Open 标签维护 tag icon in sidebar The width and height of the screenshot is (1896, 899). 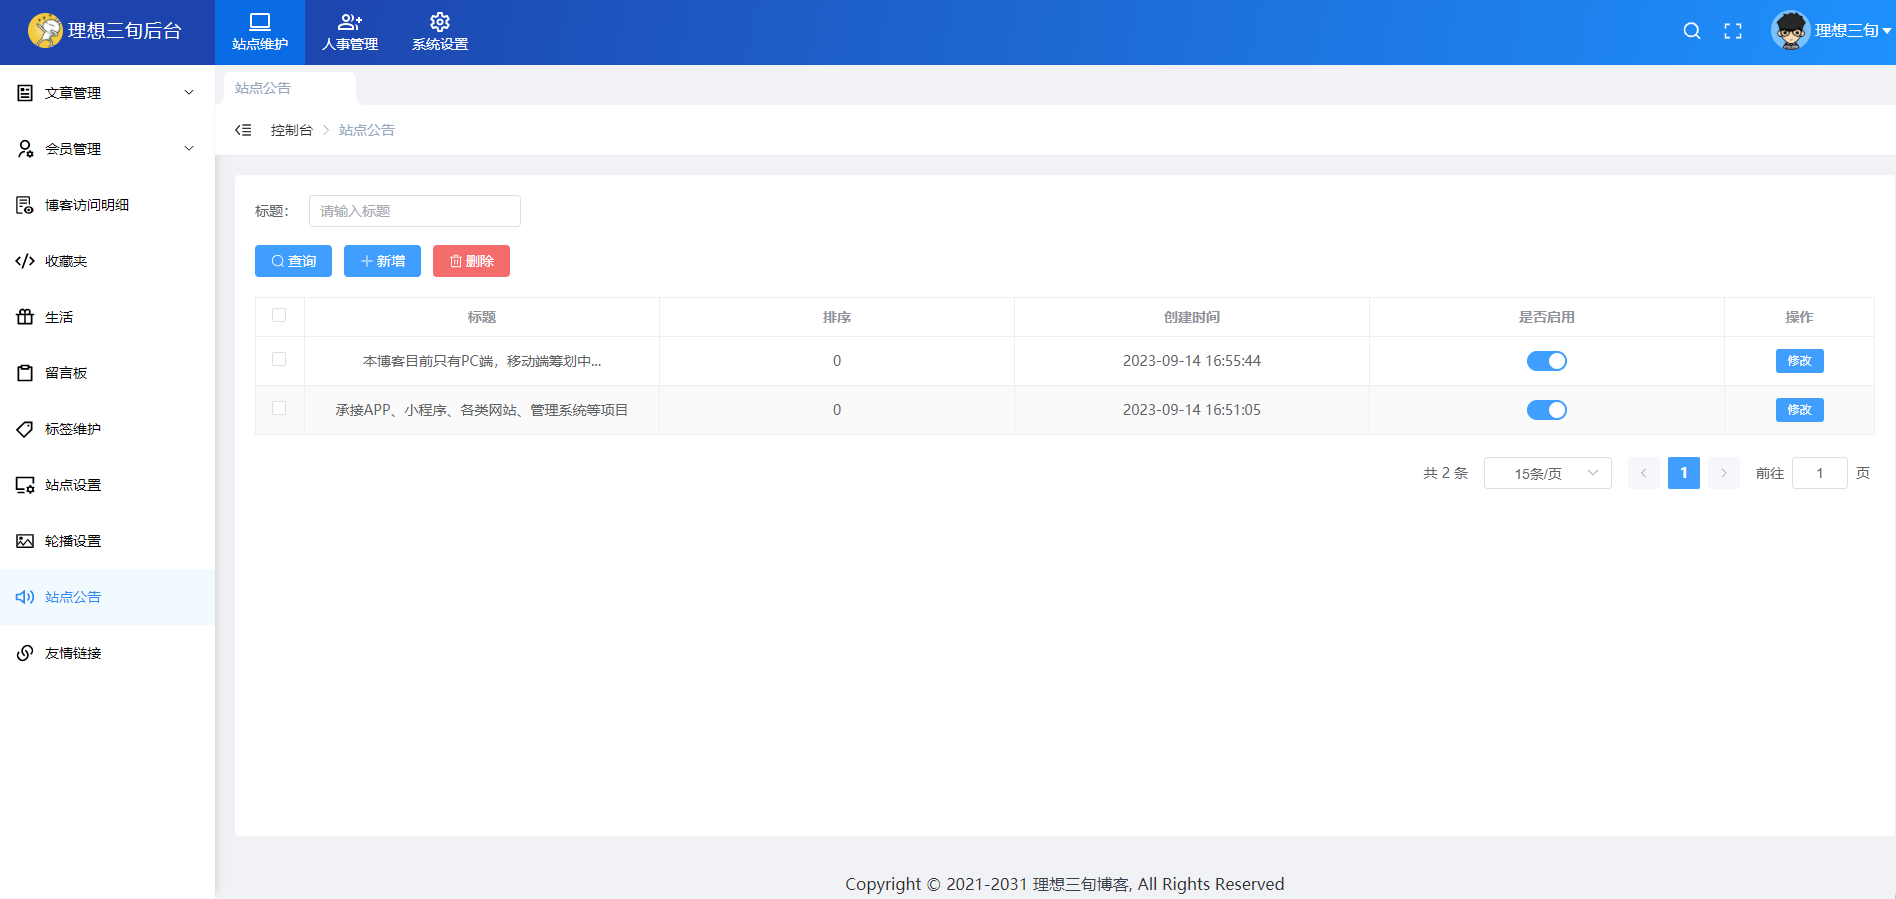25,429
